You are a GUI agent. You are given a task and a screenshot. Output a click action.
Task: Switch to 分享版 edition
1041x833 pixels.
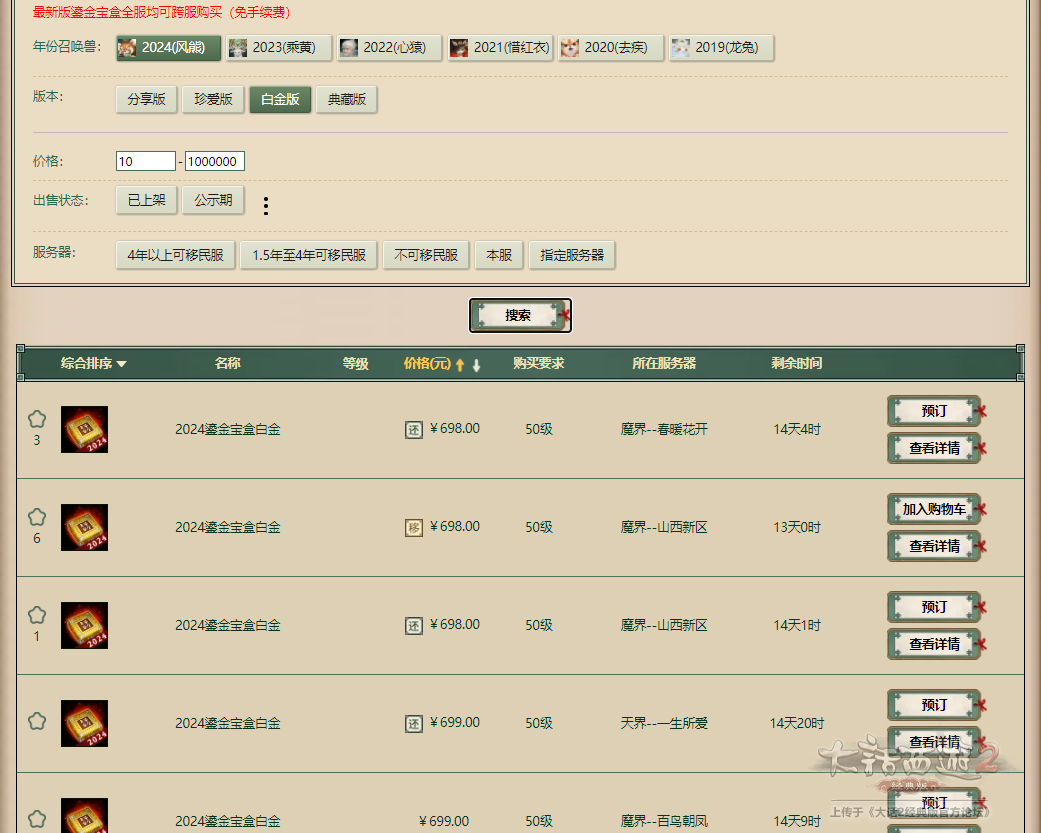146,99
